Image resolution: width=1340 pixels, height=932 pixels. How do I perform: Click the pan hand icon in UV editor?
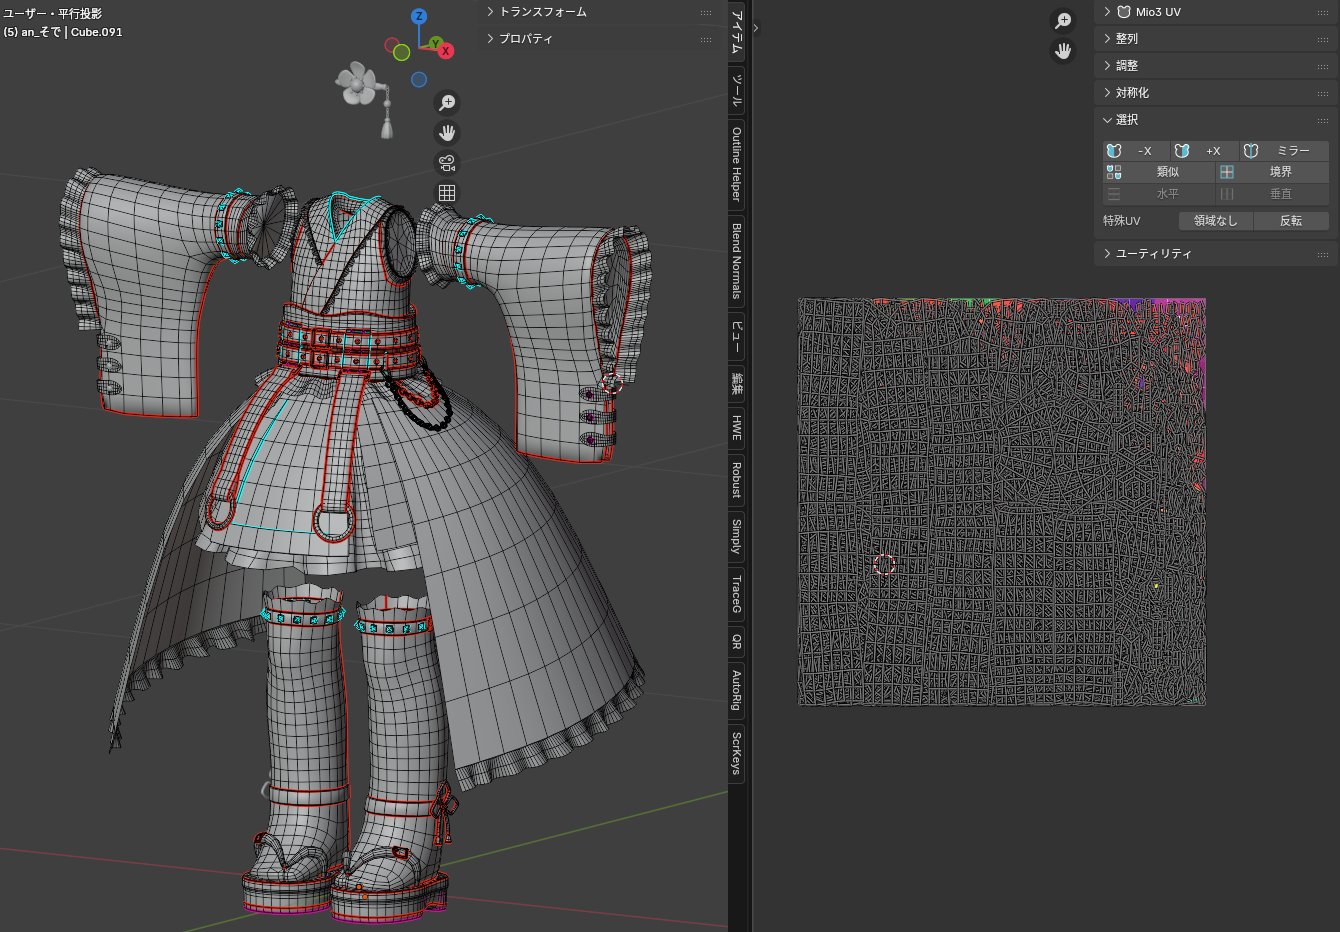1063,51
